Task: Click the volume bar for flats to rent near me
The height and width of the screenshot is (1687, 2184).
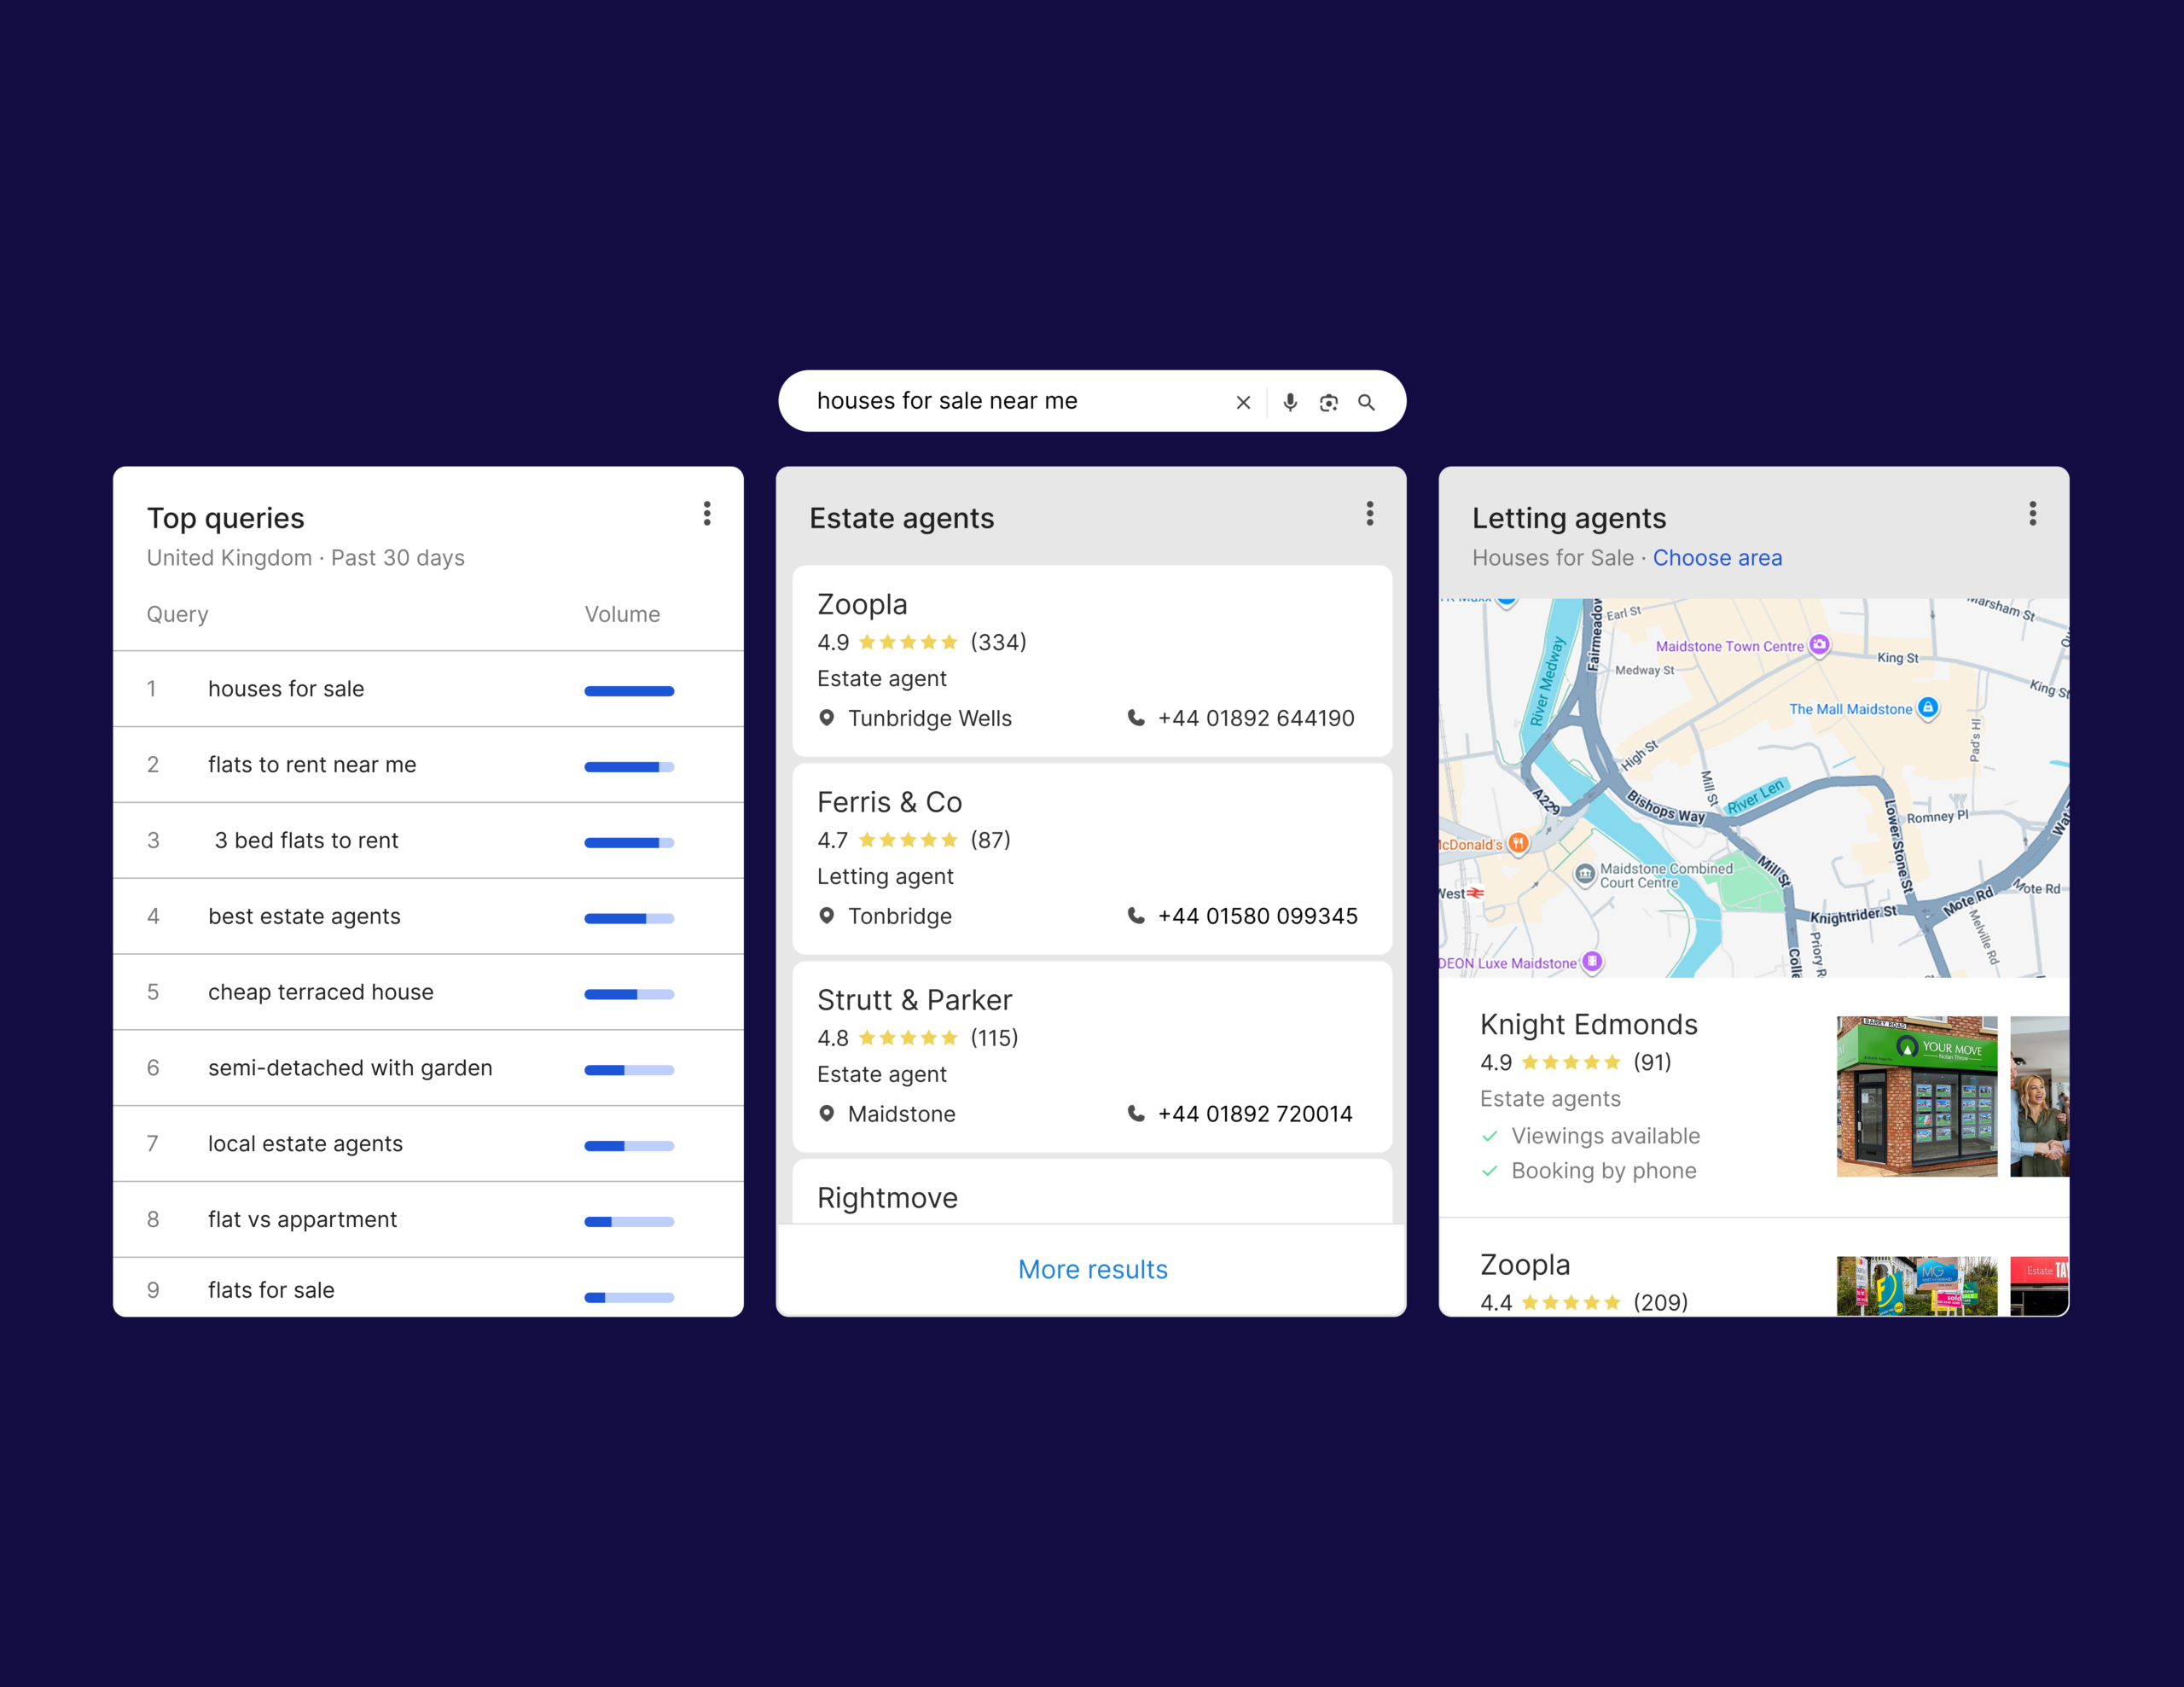Action: [x=628, y=765]
